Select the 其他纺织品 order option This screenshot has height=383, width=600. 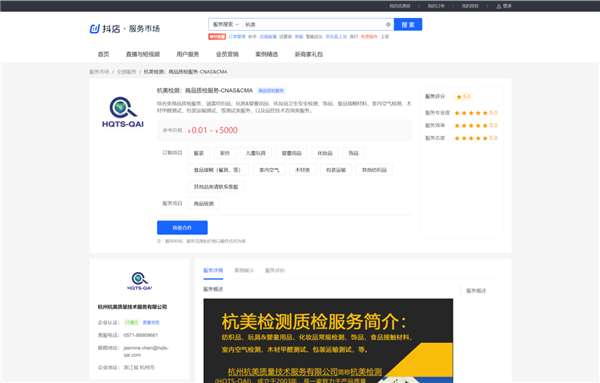(374, 170)
